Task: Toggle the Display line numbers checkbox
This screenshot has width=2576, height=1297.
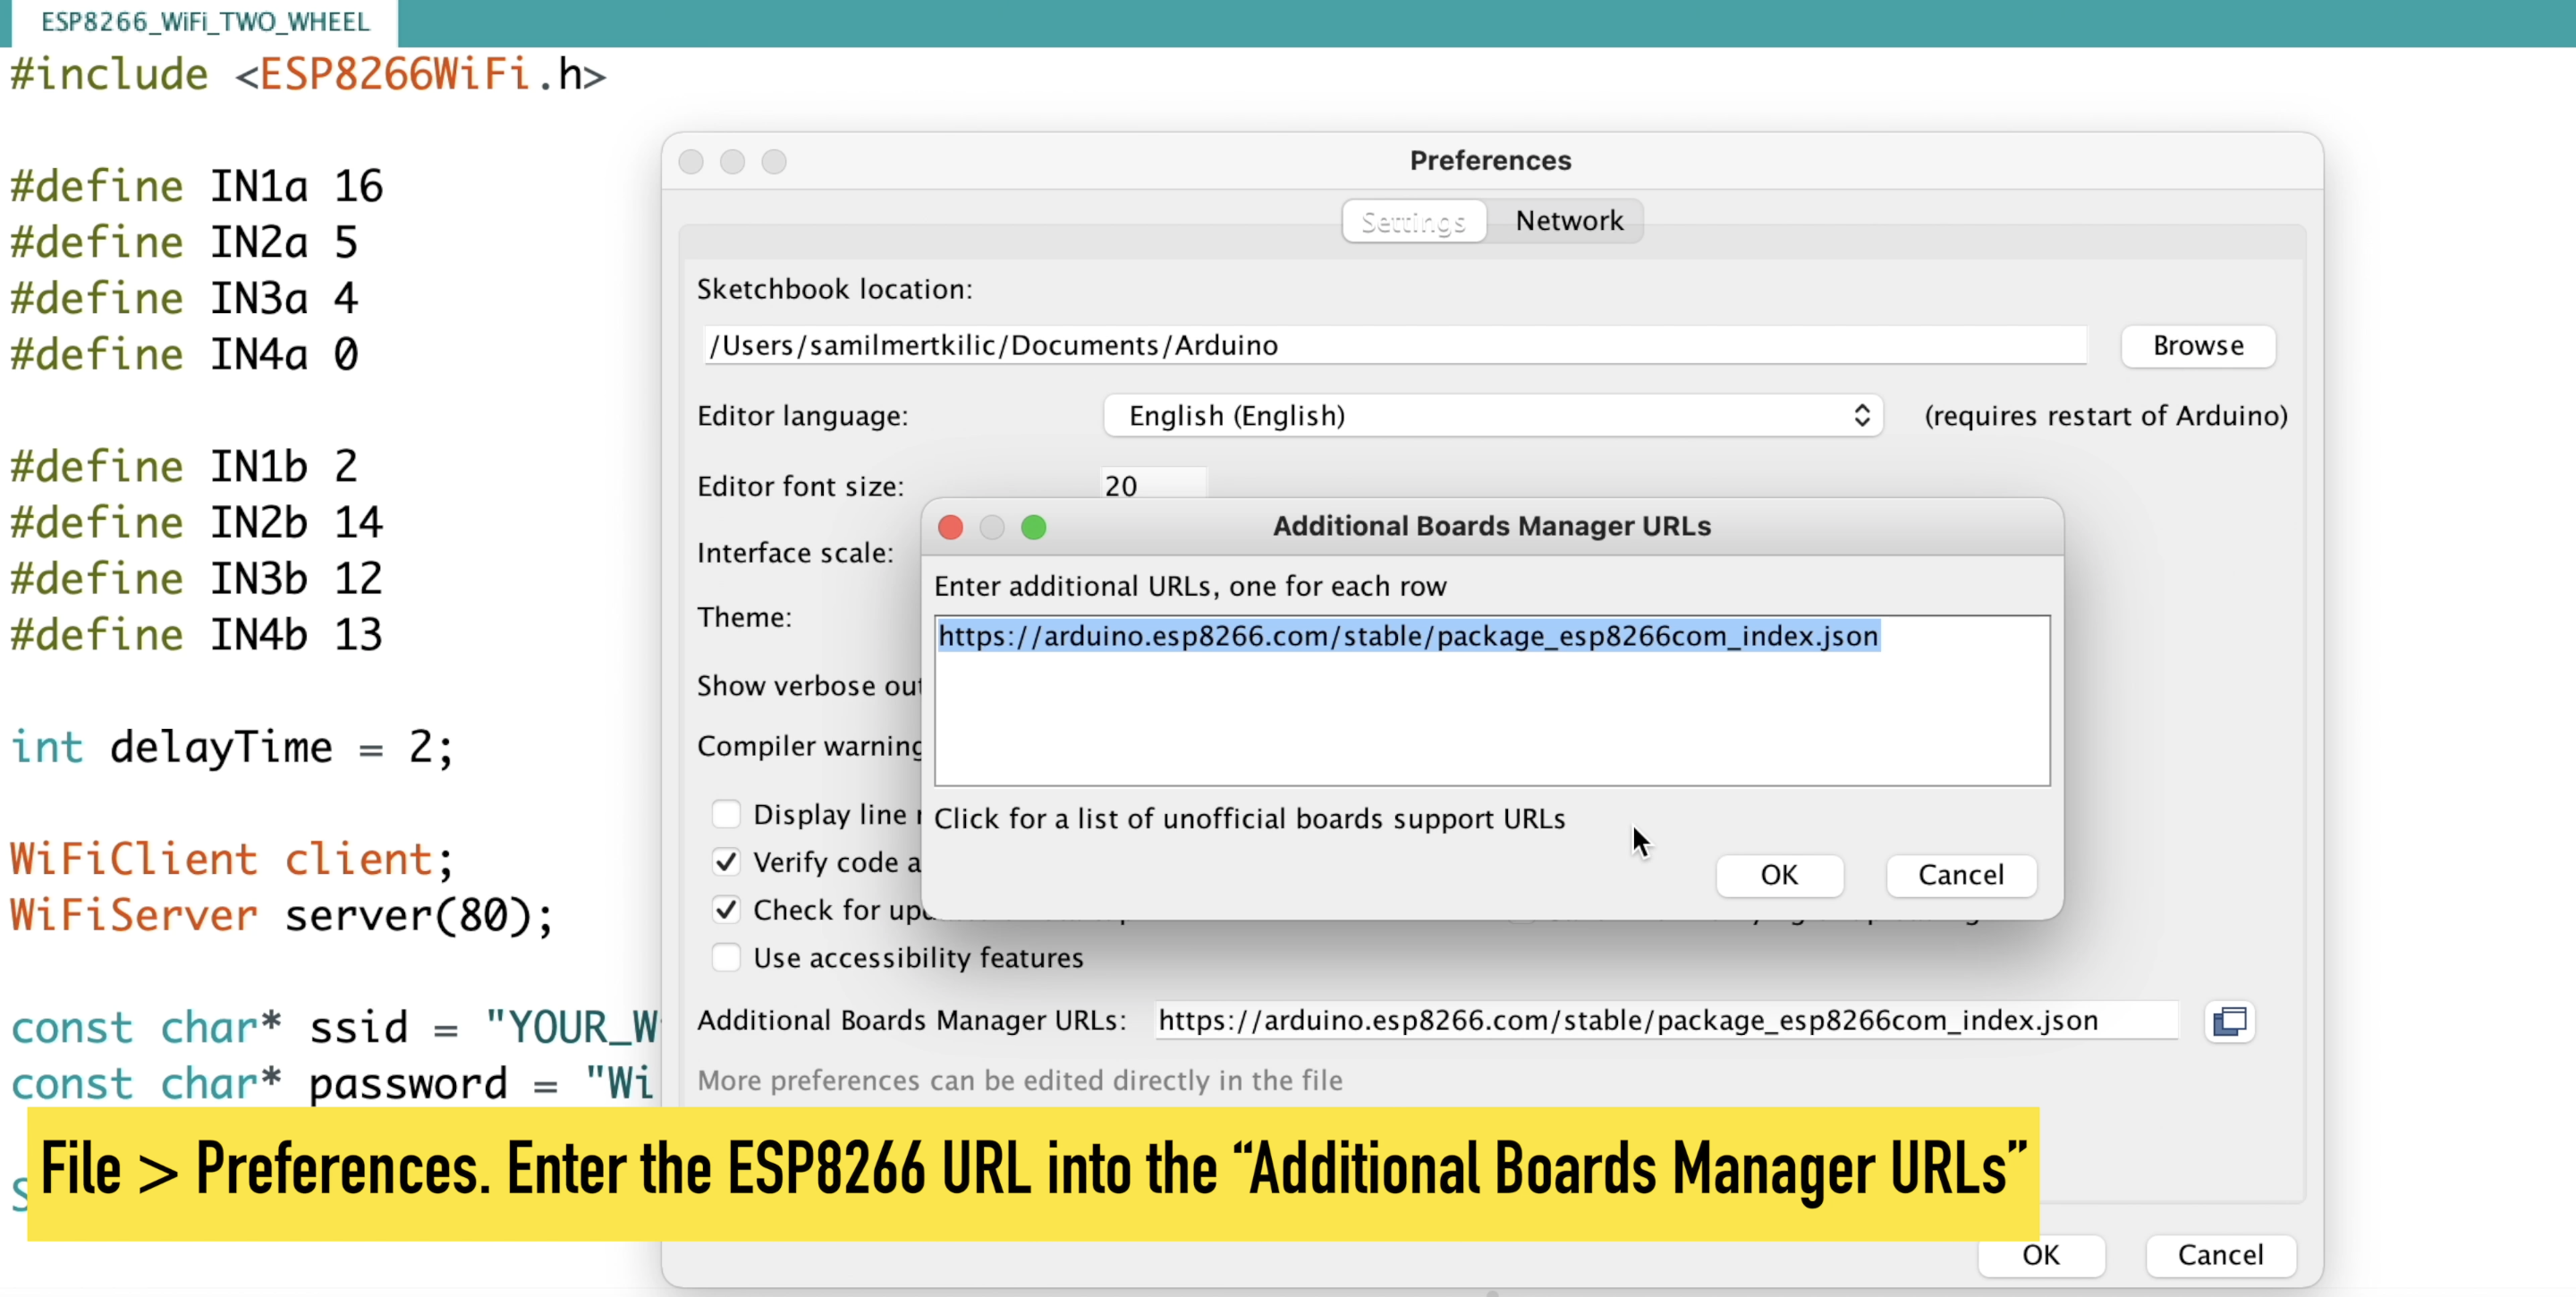Action: (x=726, y=814)
